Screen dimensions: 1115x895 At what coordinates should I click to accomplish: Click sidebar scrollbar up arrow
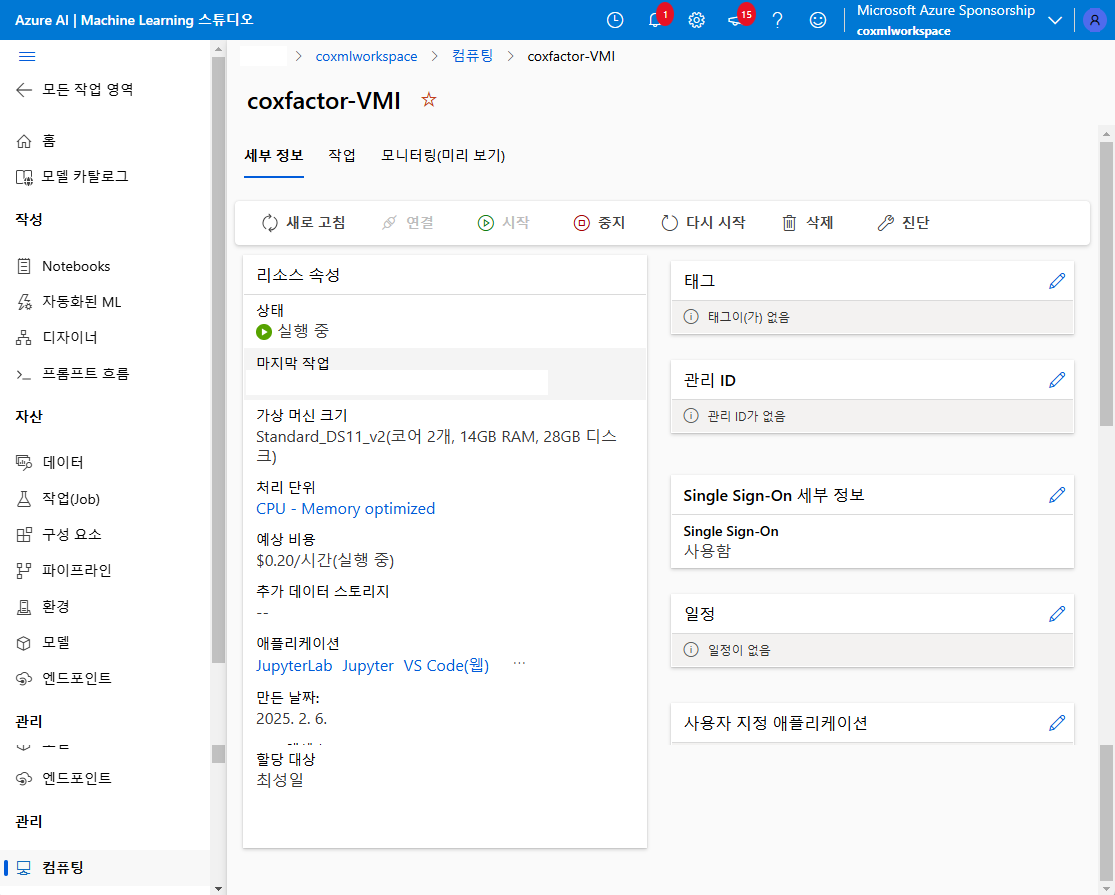point(218,50)
